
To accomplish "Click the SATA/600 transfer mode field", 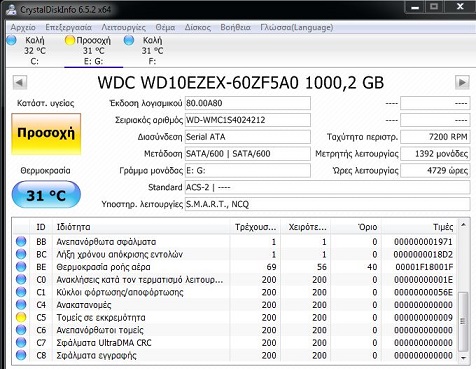I will tap(248, 154).
